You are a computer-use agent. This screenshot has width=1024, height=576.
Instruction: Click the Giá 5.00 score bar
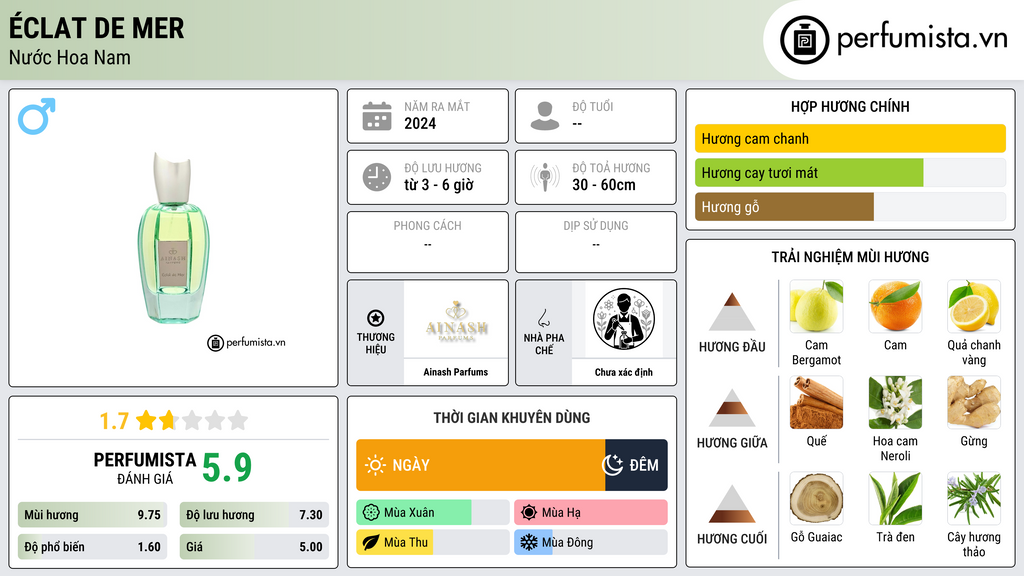point(254,547)
